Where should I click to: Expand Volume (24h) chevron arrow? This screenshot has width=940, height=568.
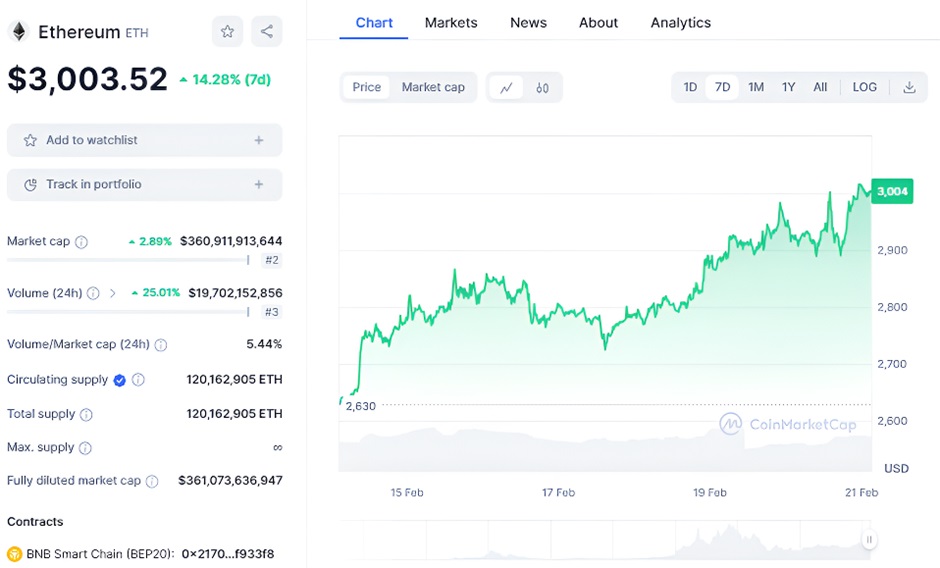pos(112,293)
